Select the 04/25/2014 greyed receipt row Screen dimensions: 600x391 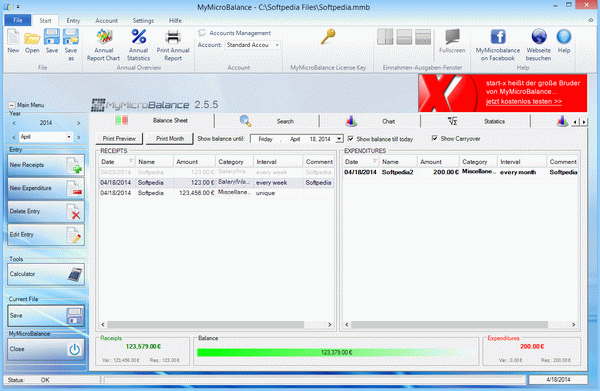click(x=216, y=172)
